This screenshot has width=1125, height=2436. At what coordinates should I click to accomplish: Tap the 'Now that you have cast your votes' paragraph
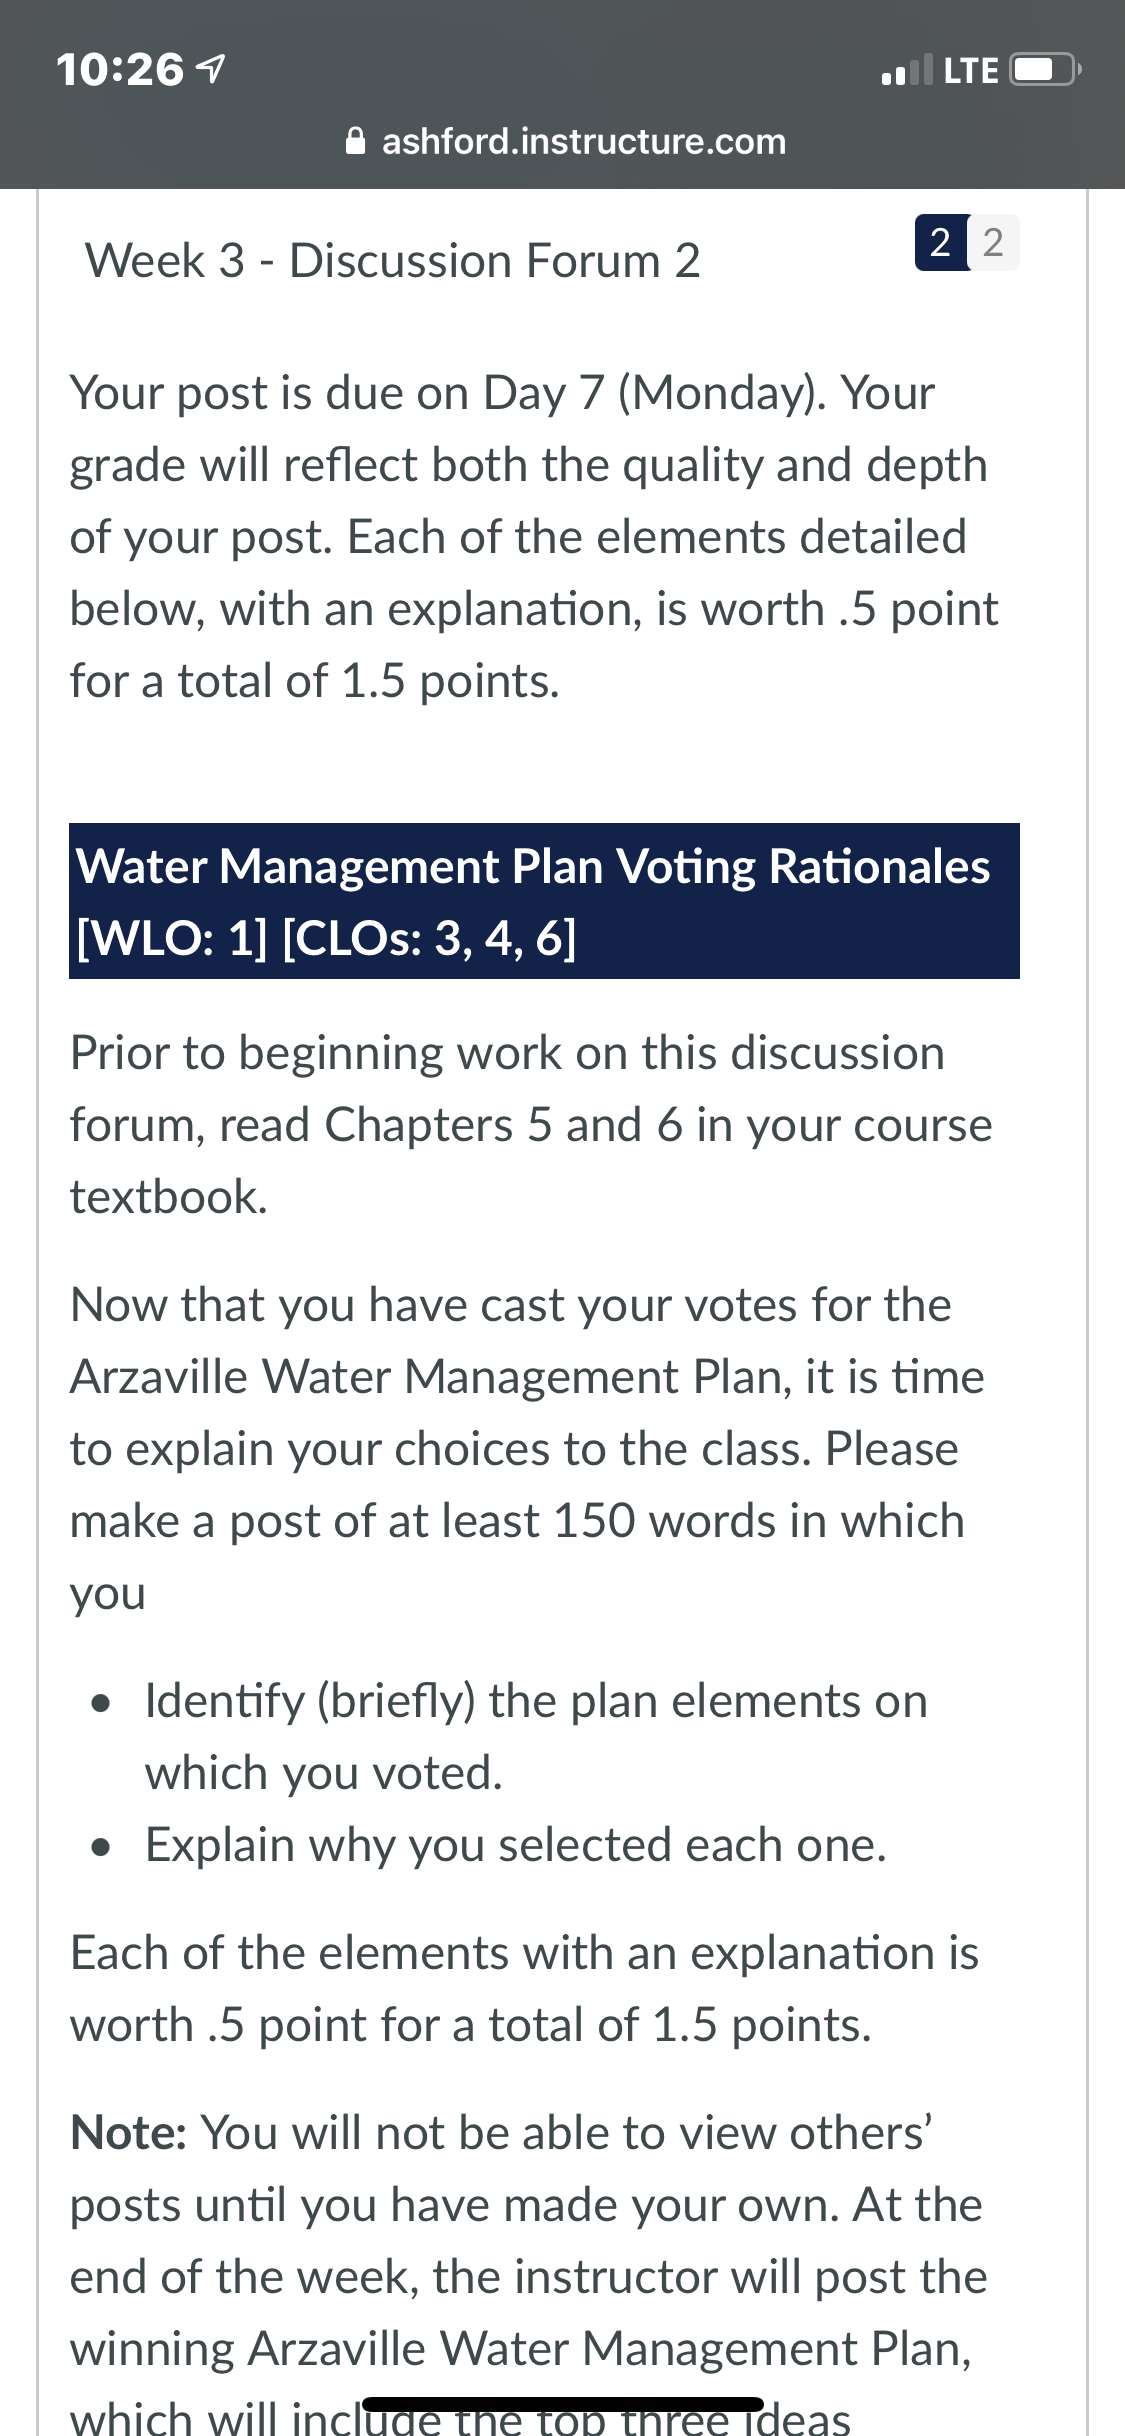tap(527, 1448)
